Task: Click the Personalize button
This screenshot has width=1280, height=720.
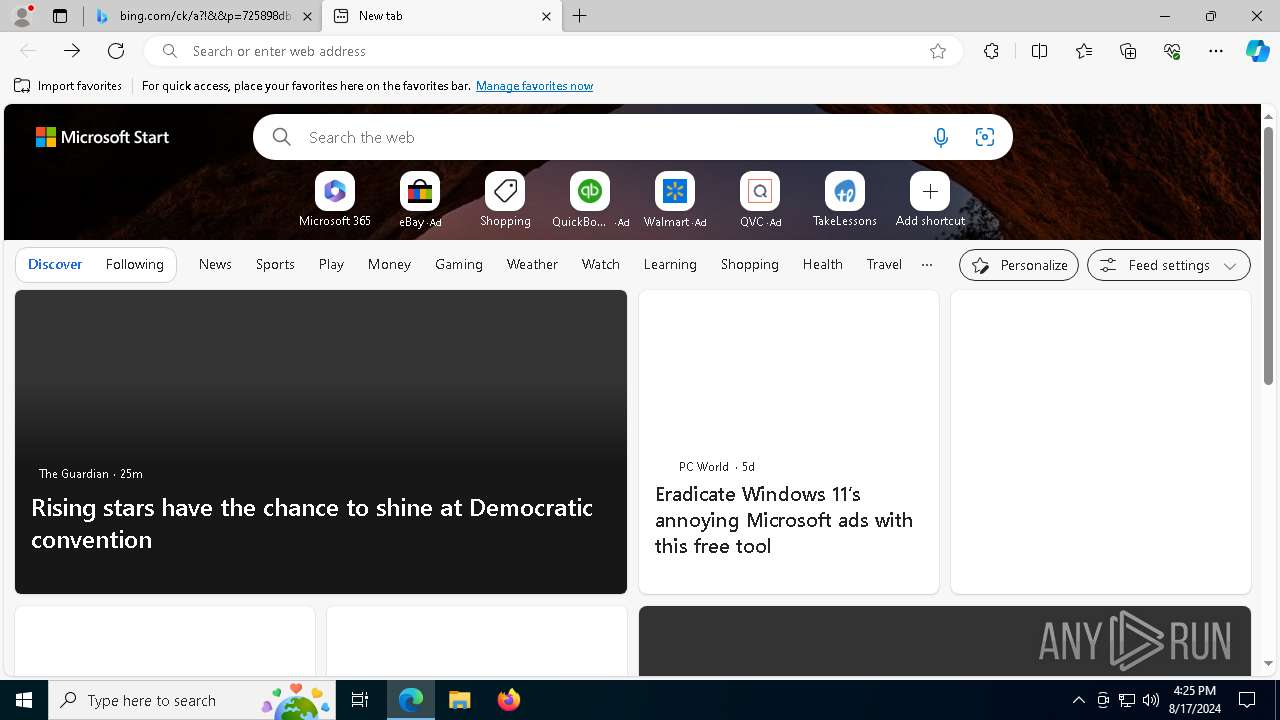Action: pyautogui.click(x=1019, y=265)
